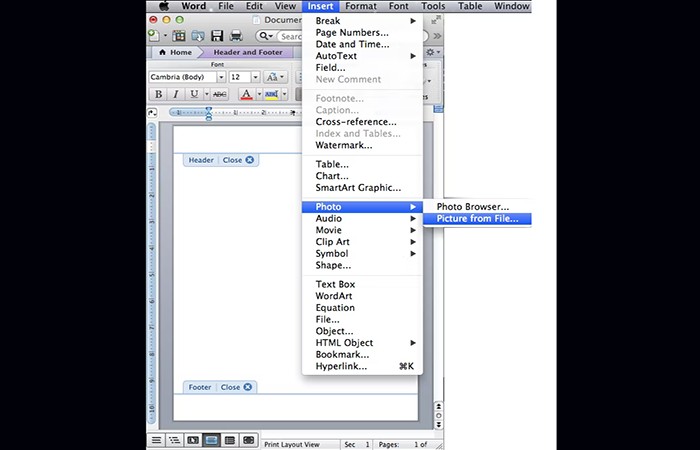The image size is (700, 450).
Task: Open the Cambria (Body) font dropdown arrow
Action: [221, 77]
